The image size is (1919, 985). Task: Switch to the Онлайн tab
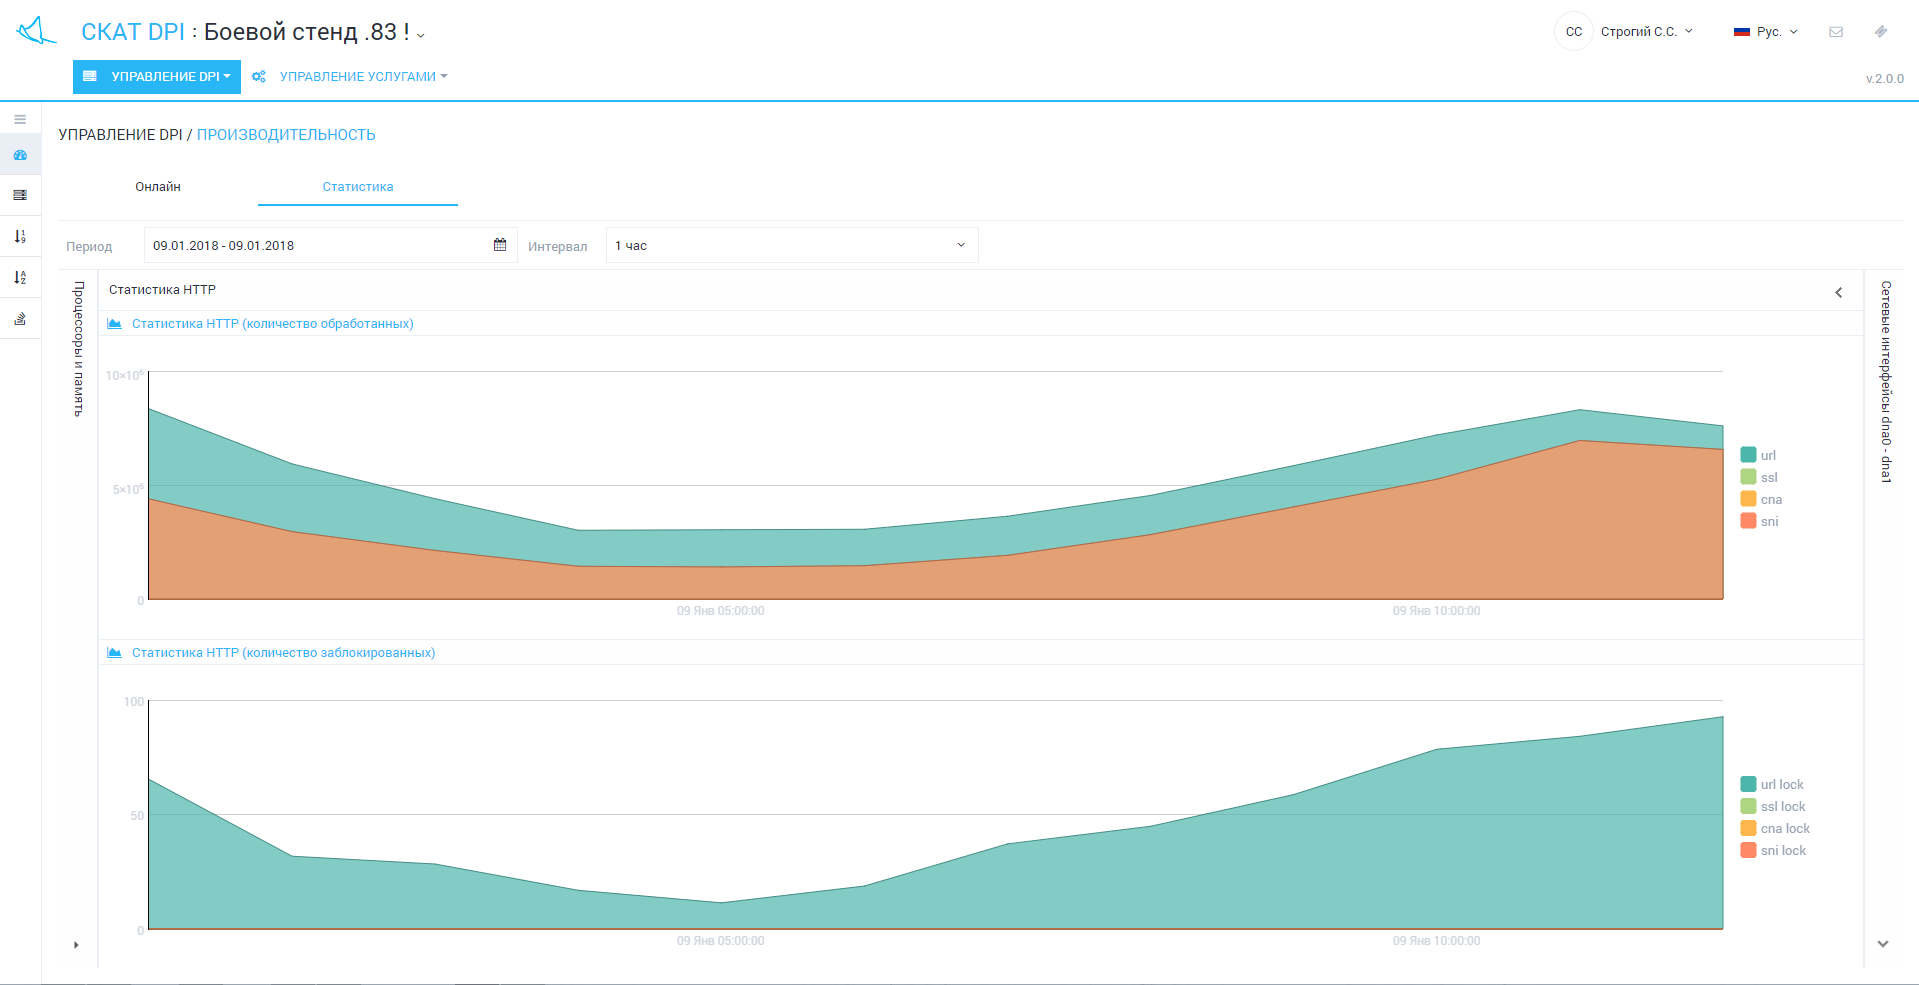[x=158, y=187]
